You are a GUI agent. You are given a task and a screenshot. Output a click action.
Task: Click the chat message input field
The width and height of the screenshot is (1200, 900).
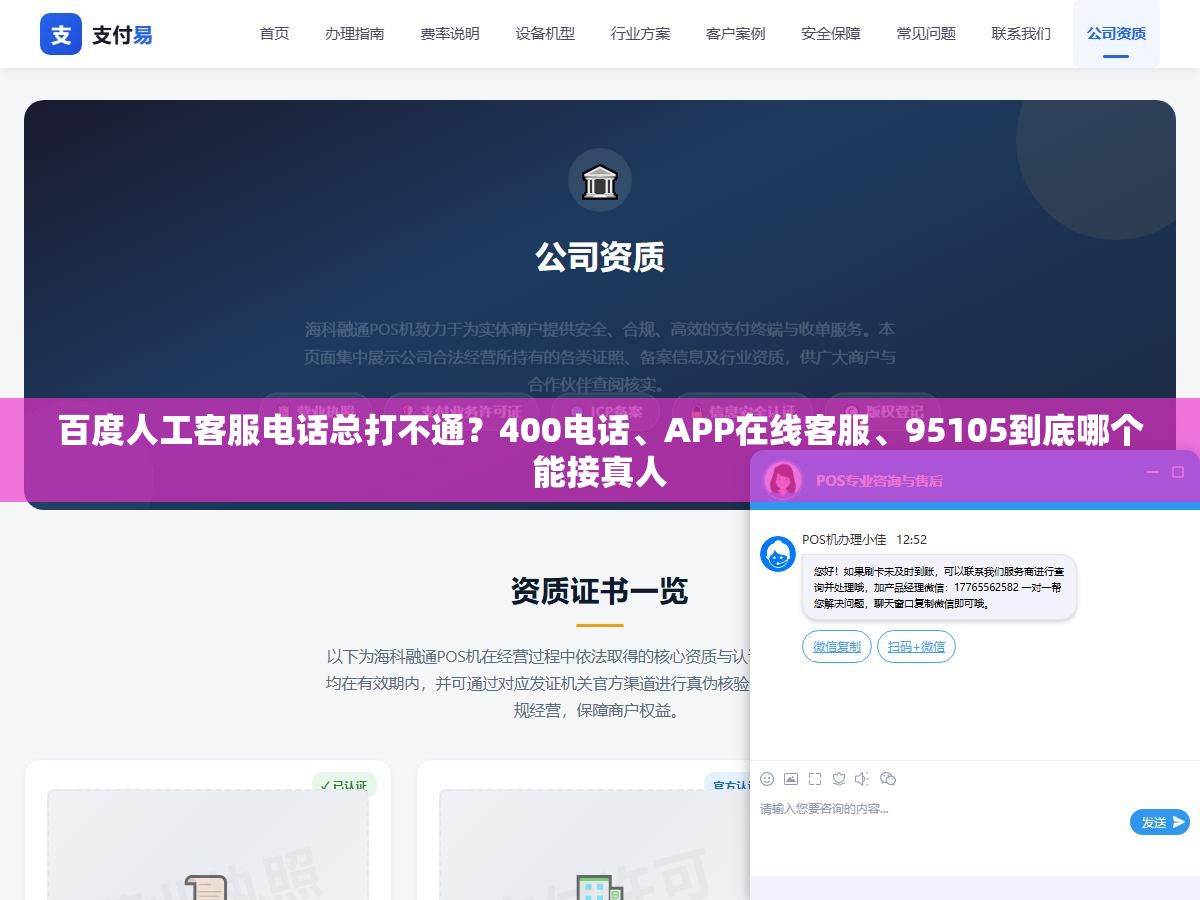(x=940, y=825)
